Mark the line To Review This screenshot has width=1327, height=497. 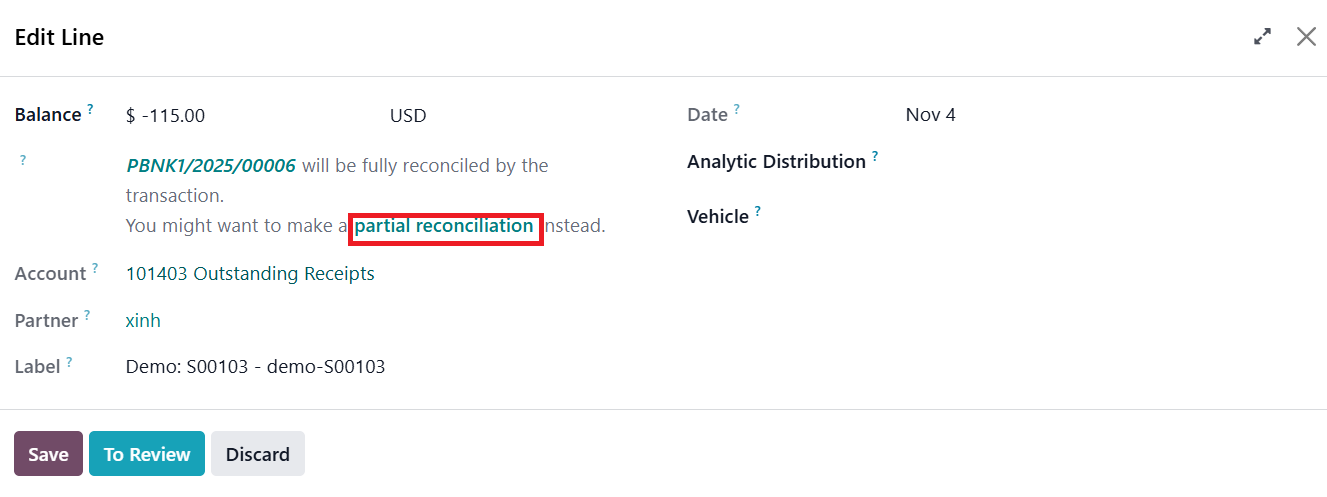[147, 454]
